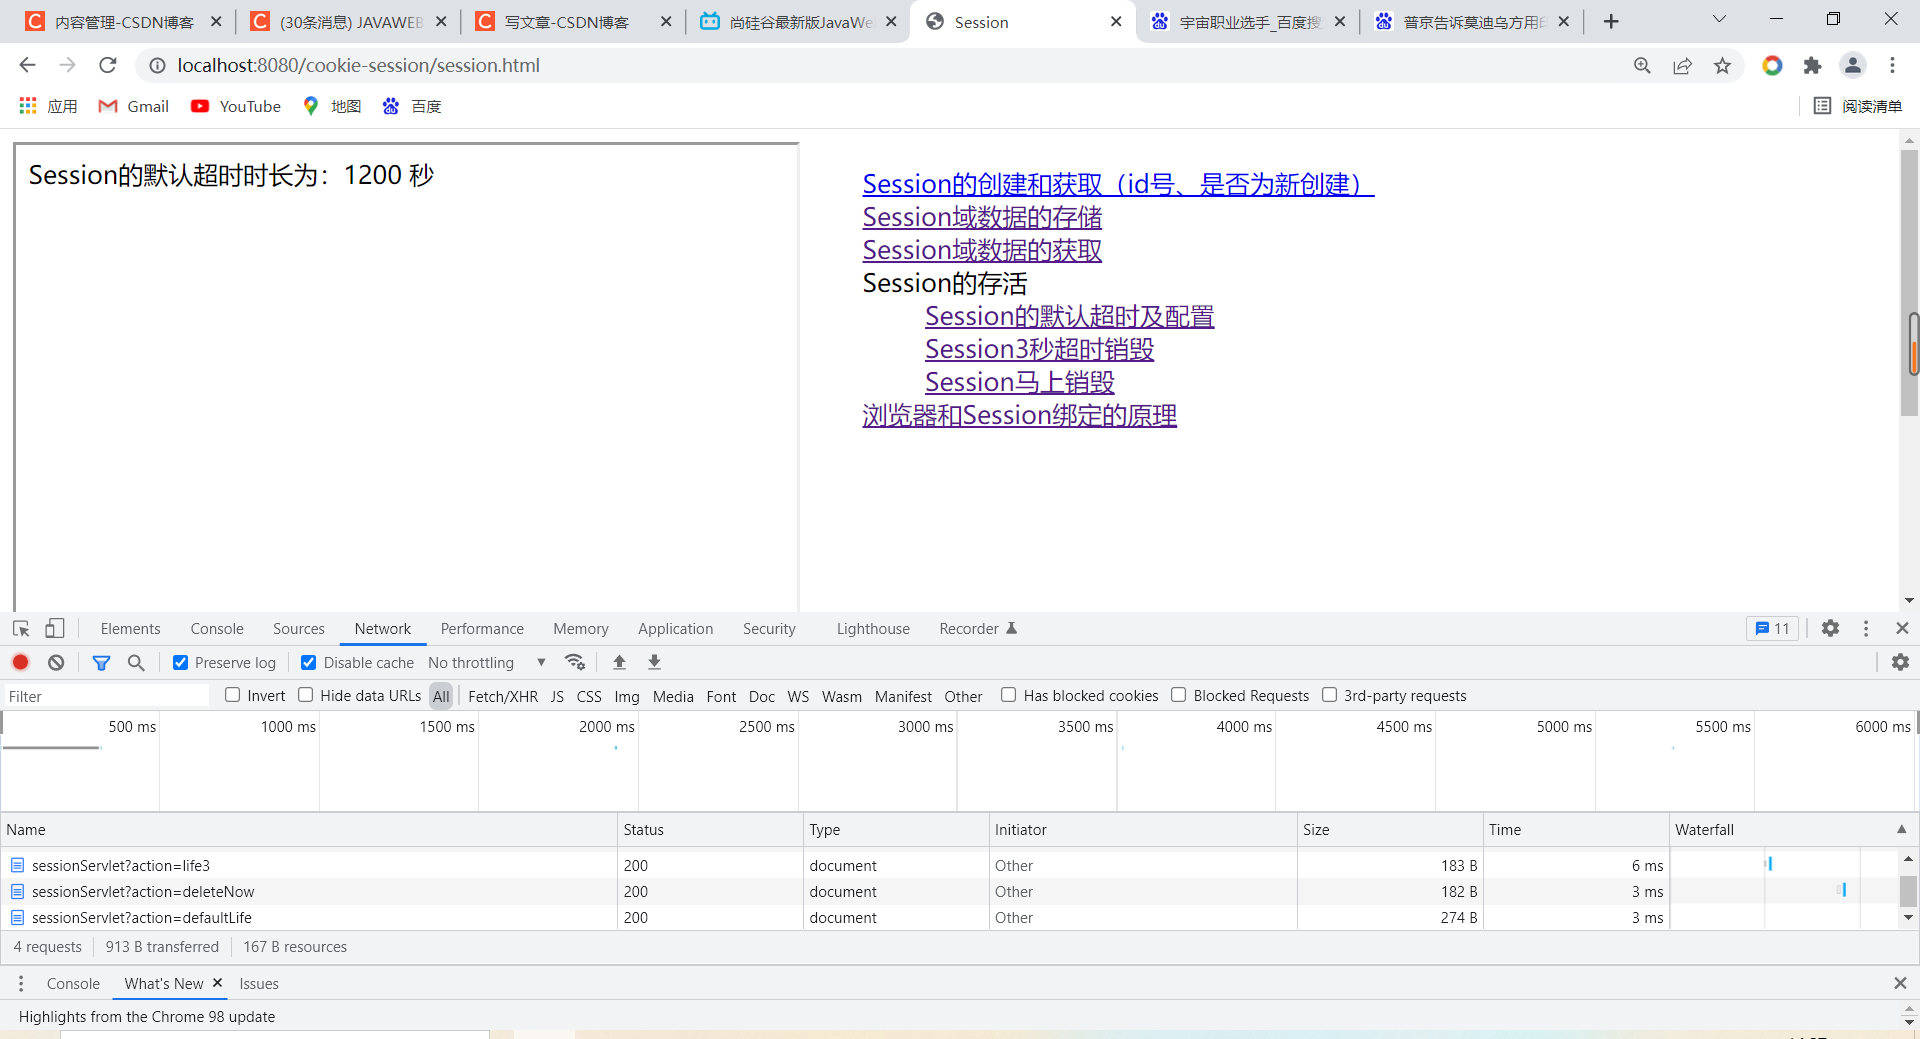Check 3rd-party requests

(1329, 695)
